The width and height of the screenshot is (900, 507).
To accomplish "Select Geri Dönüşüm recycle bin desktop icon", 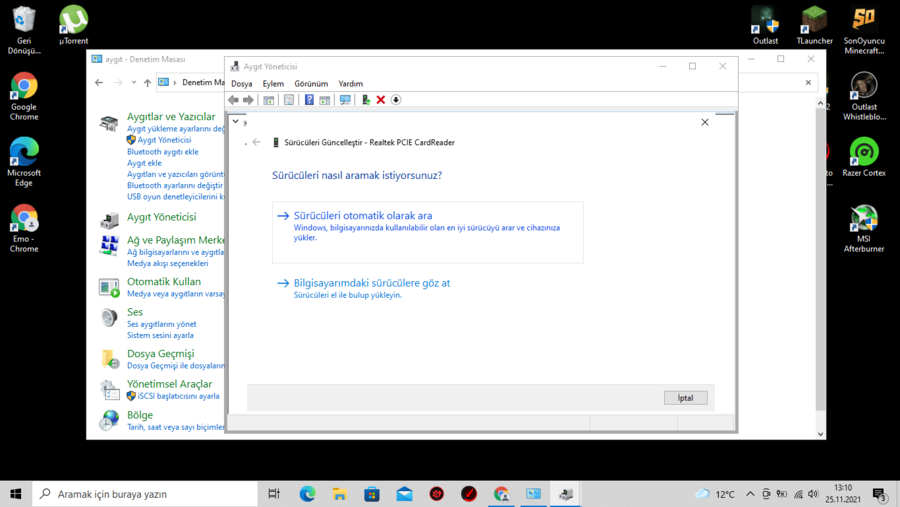I will [x=24, y=30].
